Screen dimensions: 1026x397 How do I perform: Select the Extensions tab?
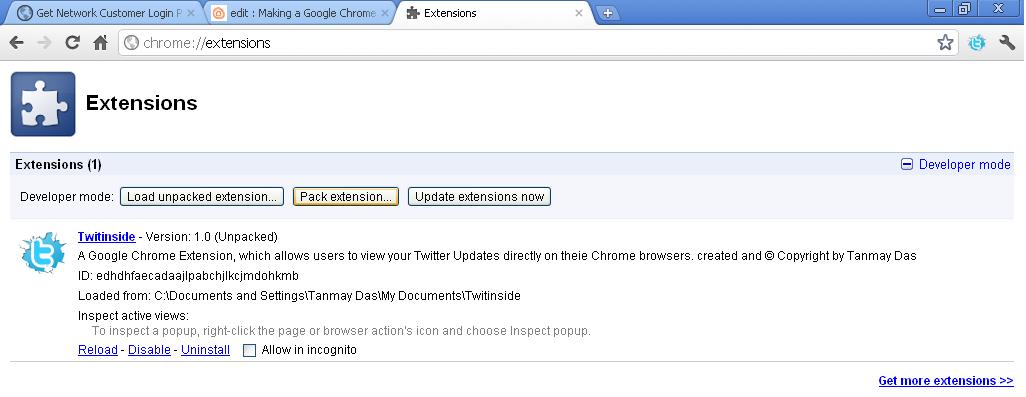(494, 13)
